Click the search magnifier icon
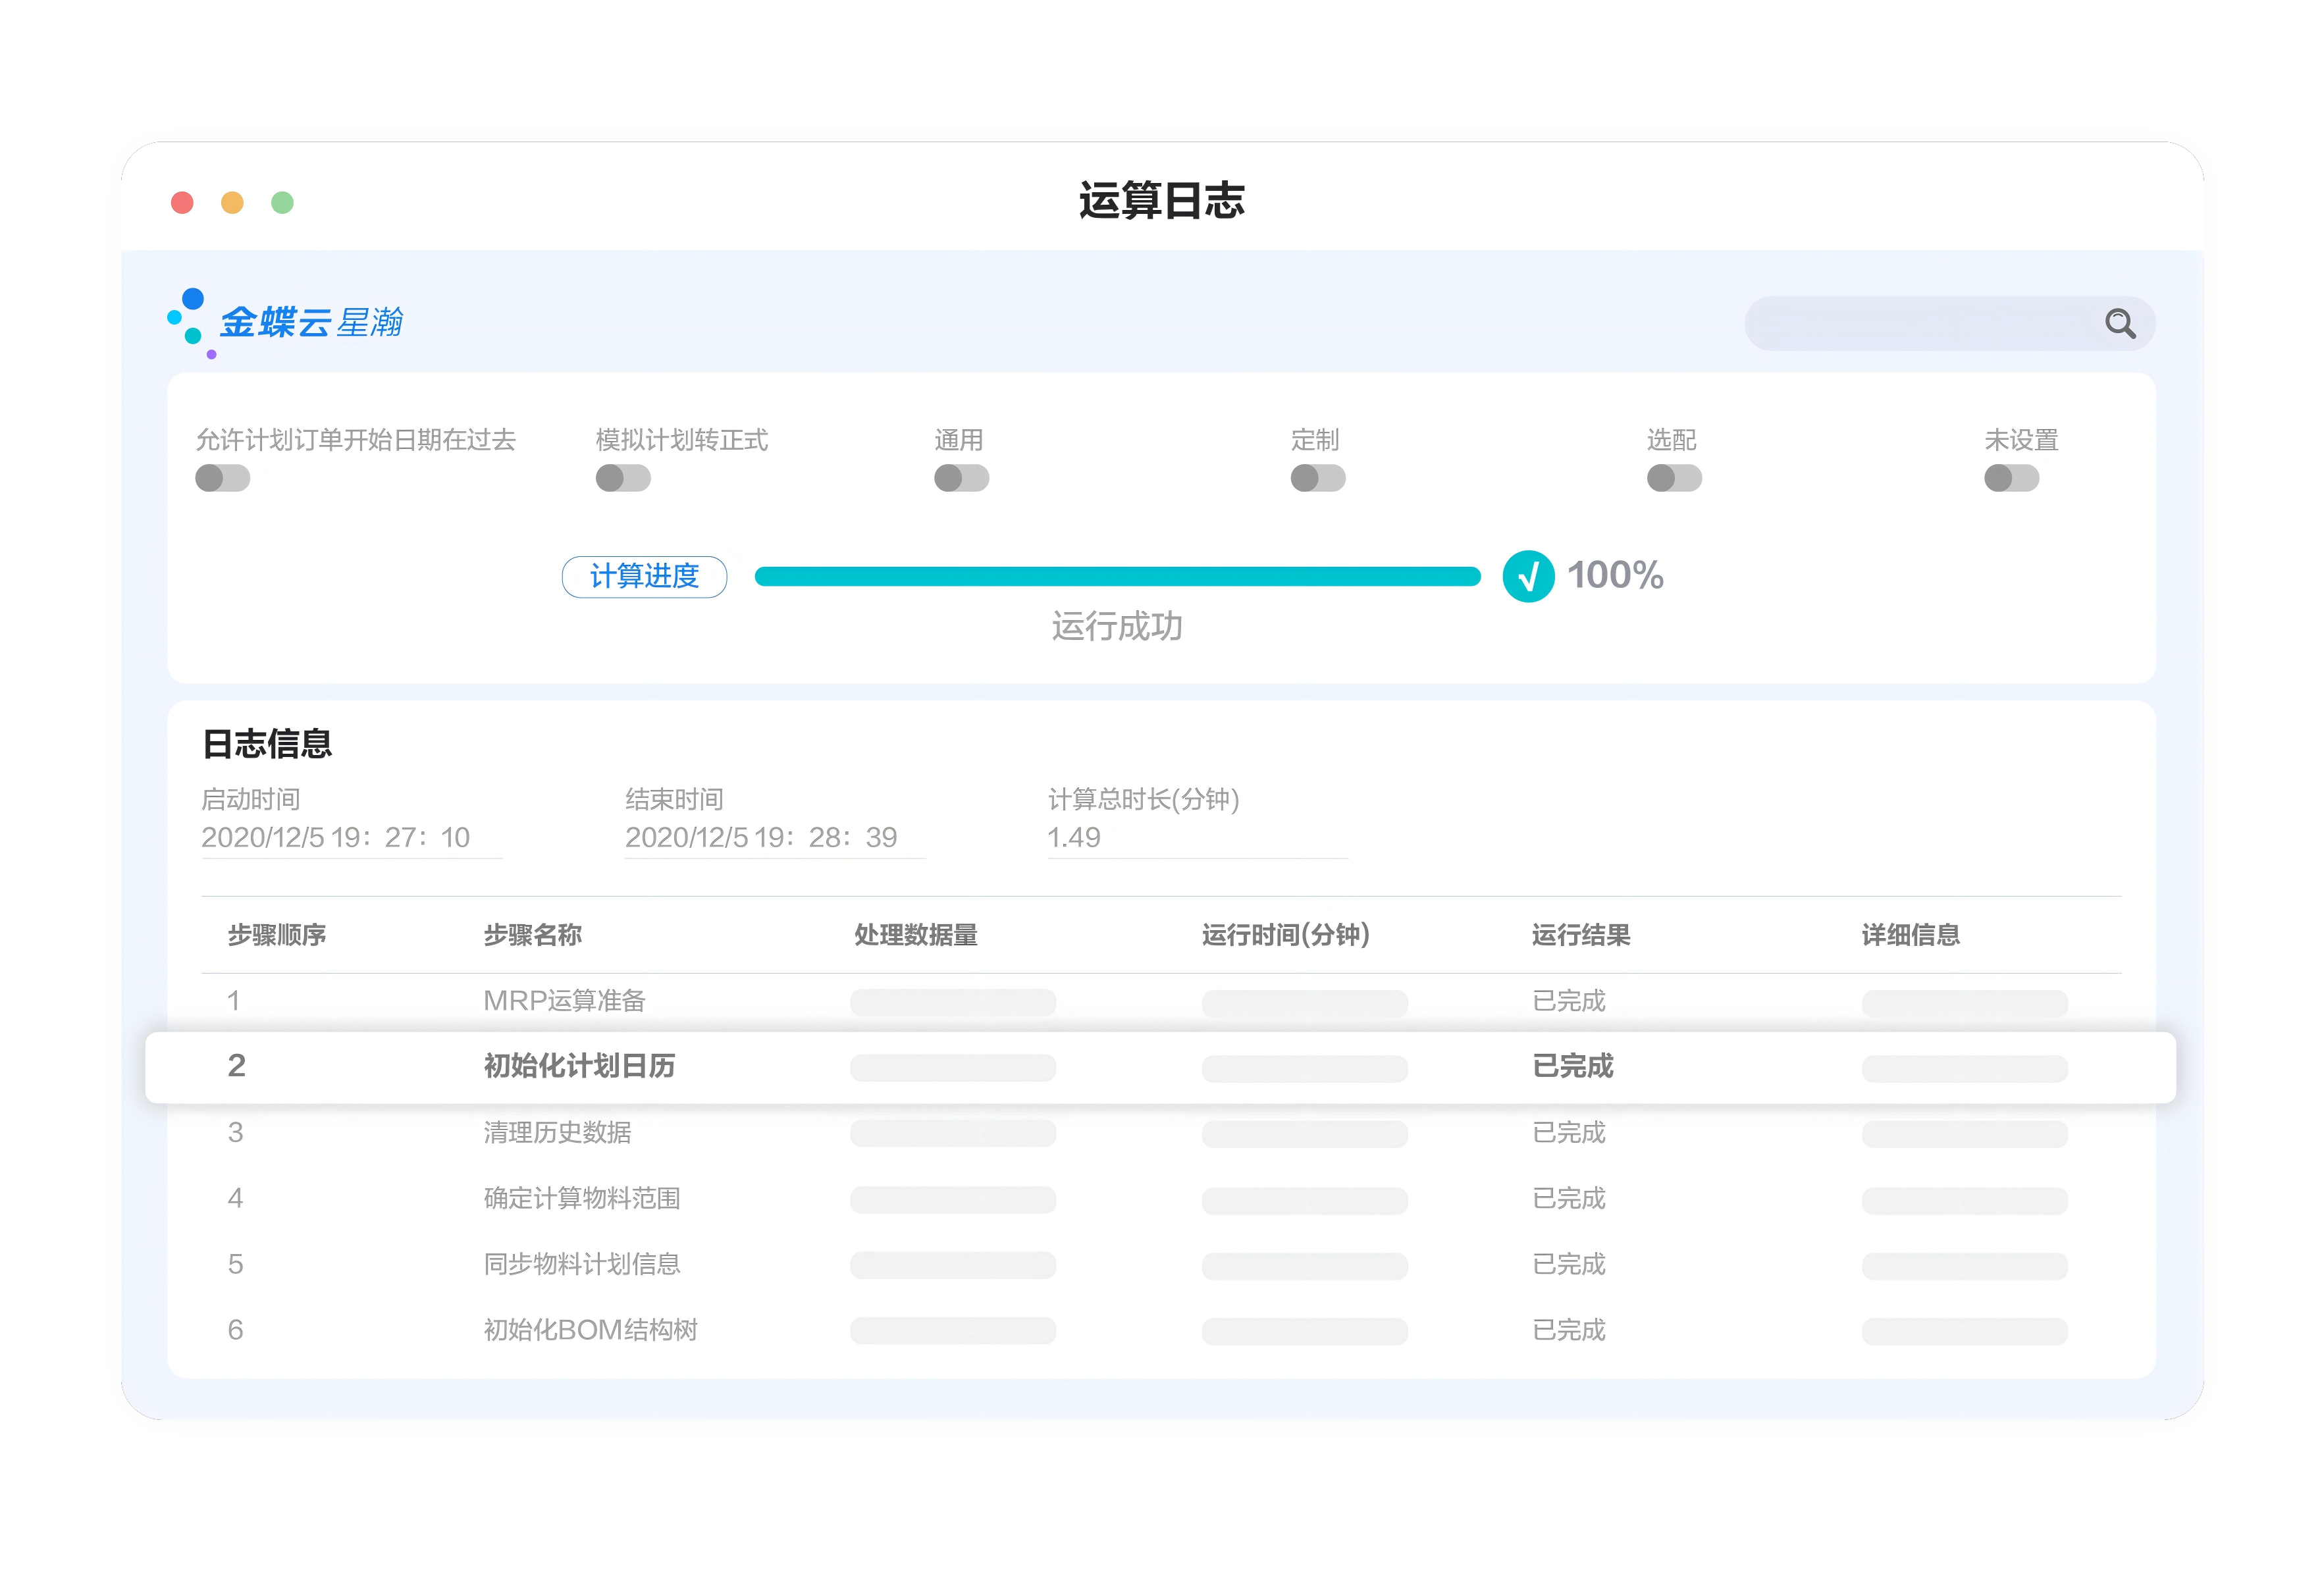 [2120, 323]
